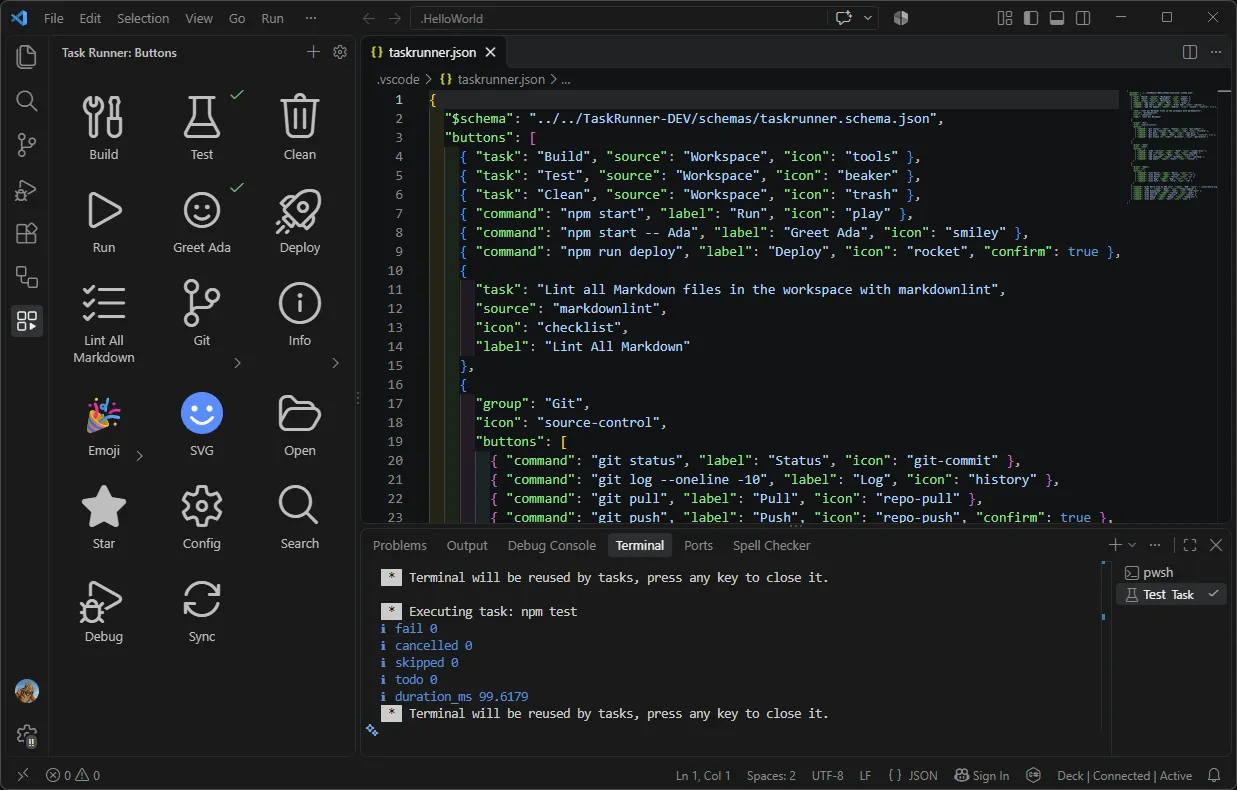Add a new Task Runner button with plus
Screen dimensions: 1237x790
point(313,52)
